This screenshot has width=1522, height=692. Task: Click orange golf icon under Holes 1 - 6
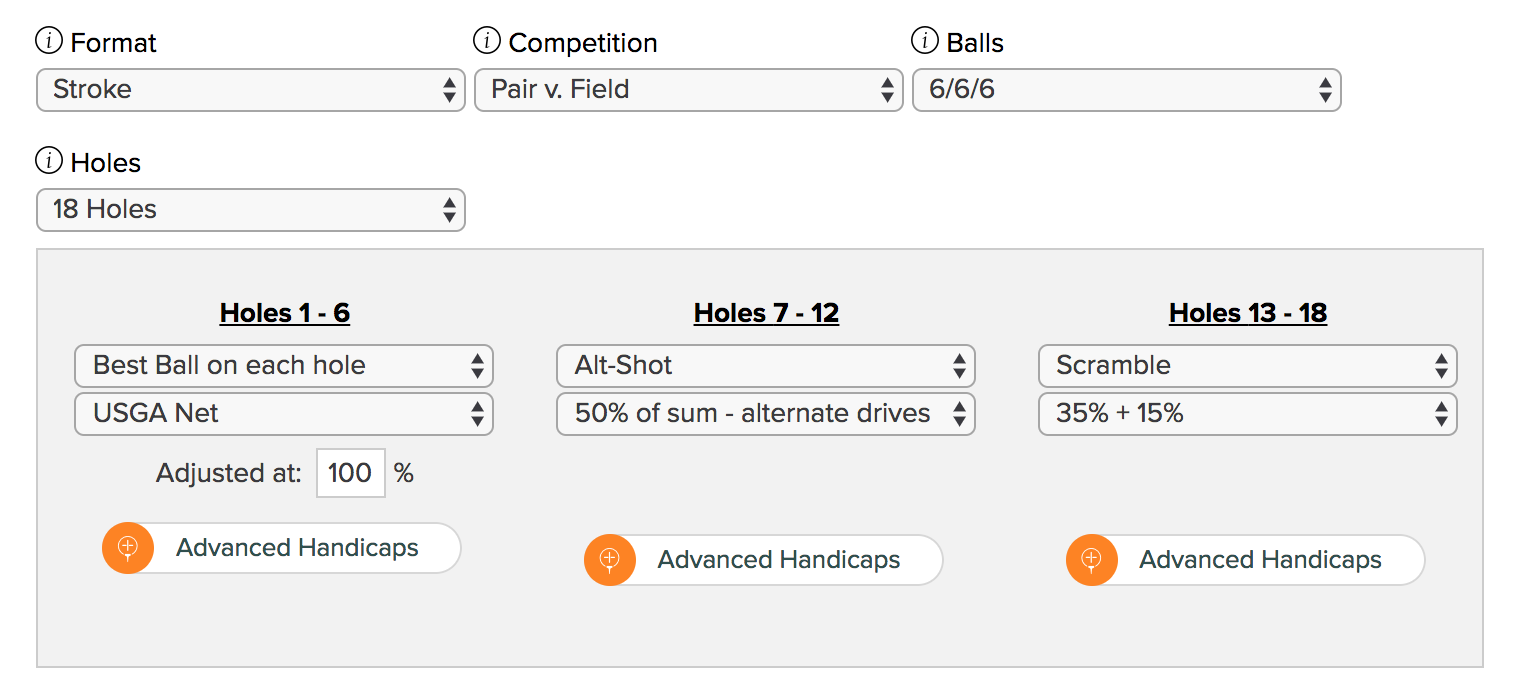(128, 548)
